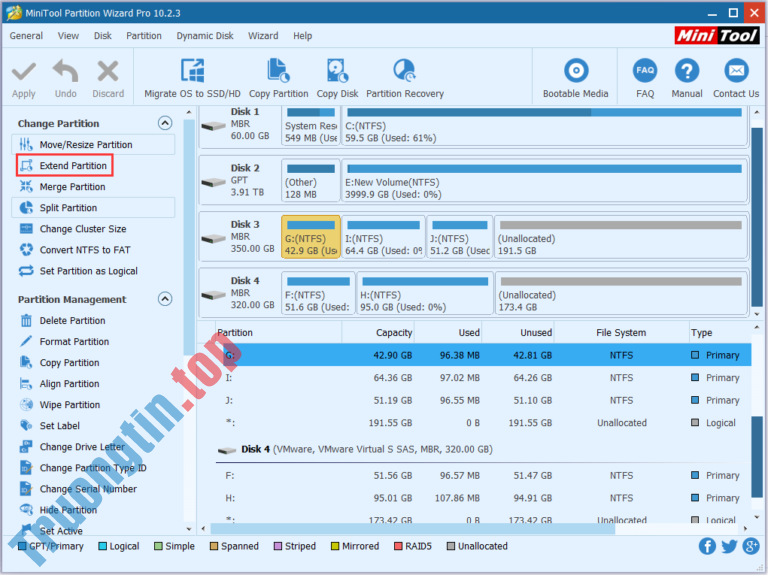Collapse the Partition Management section

pos(165,299)
